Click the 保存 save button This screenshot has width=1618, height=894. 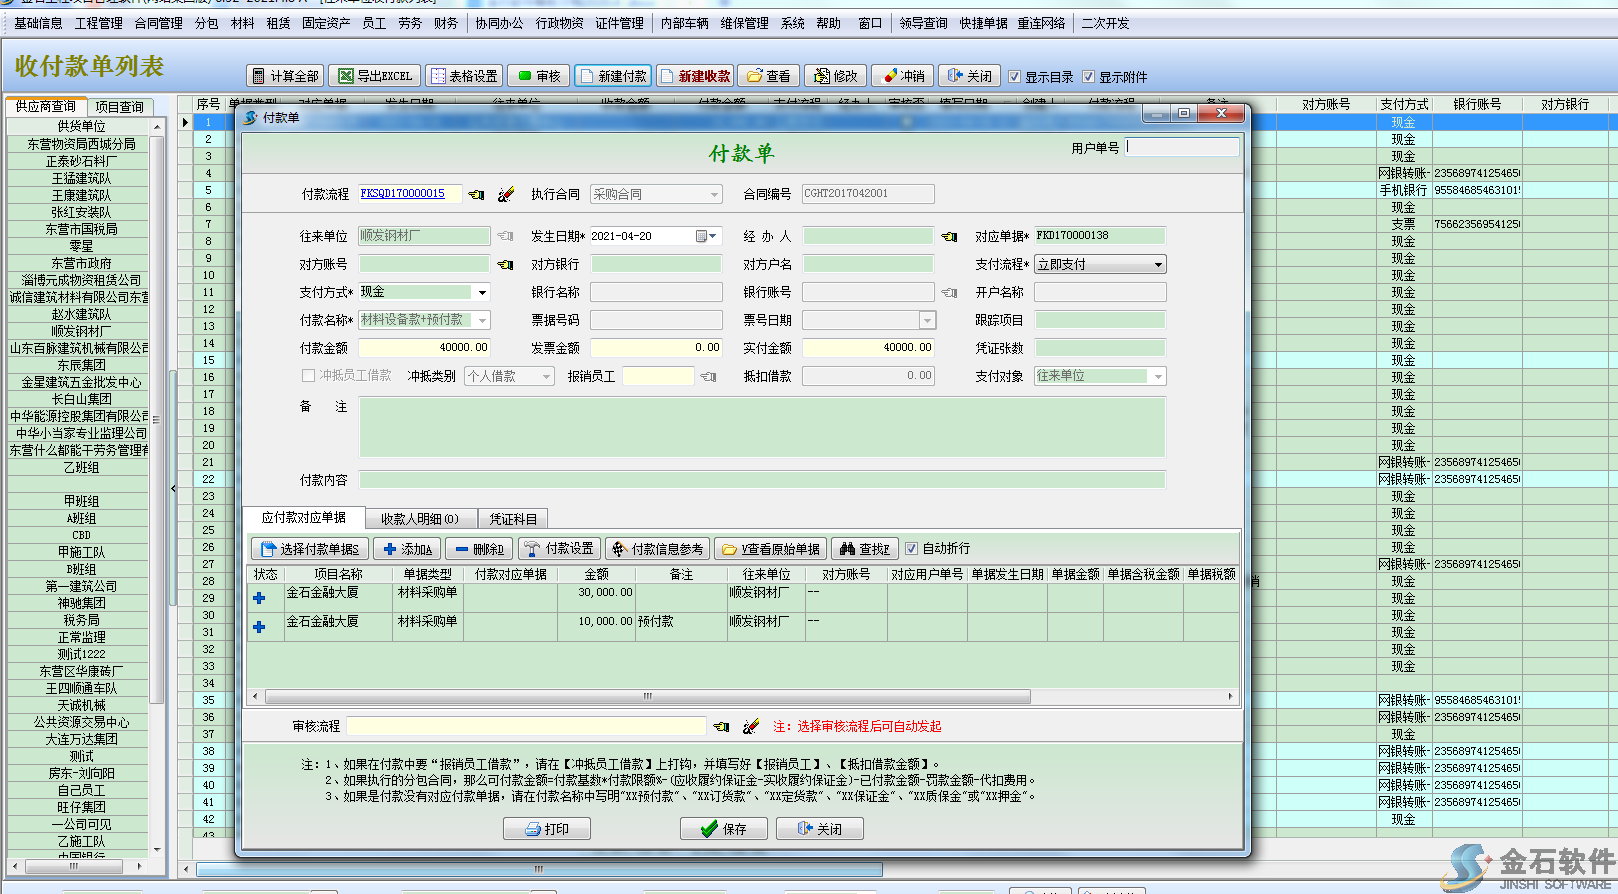coord(724,829)
